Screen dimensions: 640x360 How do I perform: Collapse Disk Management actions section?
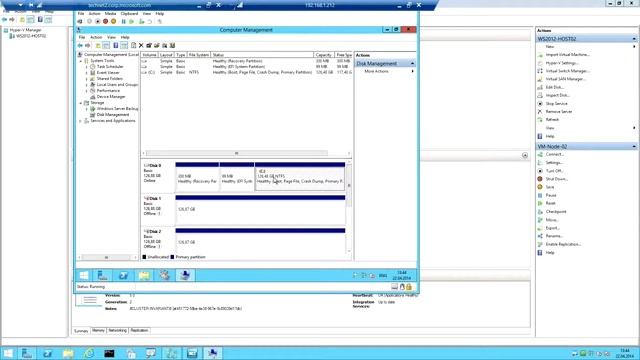(412, 64)
